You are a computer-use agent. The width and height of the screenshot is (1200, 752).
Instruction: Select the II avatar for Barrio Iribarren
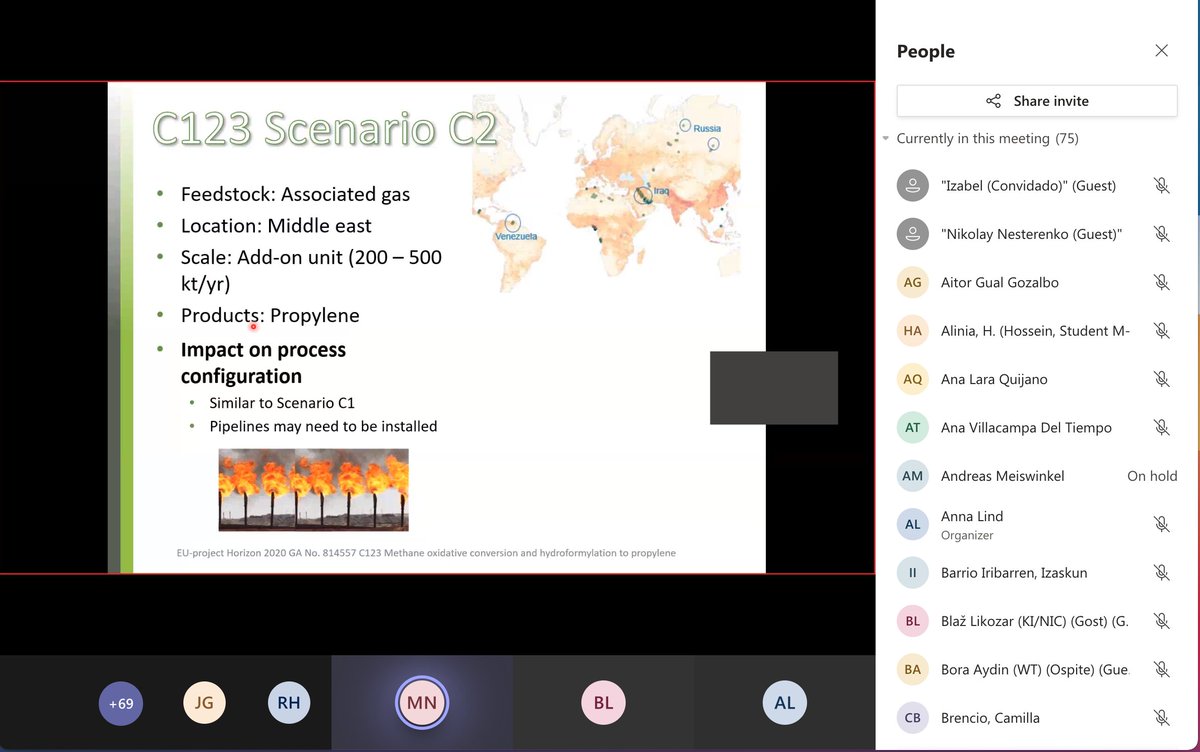913,573
